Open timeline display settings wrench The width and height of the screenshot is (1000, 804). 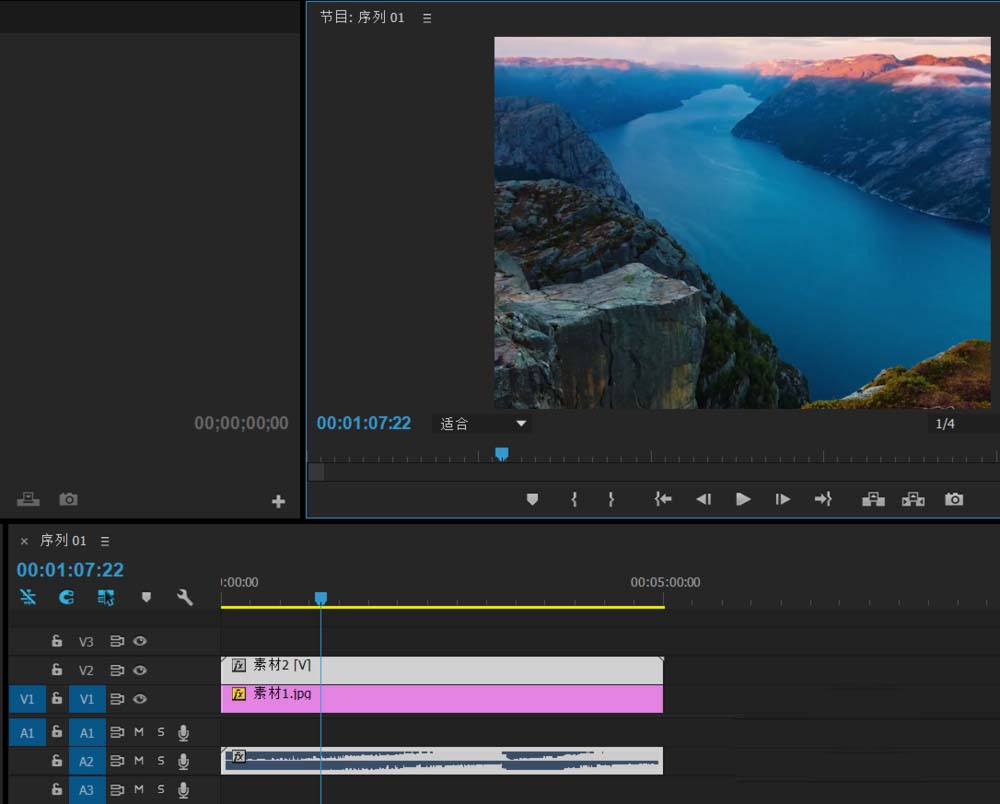[185, 597]
